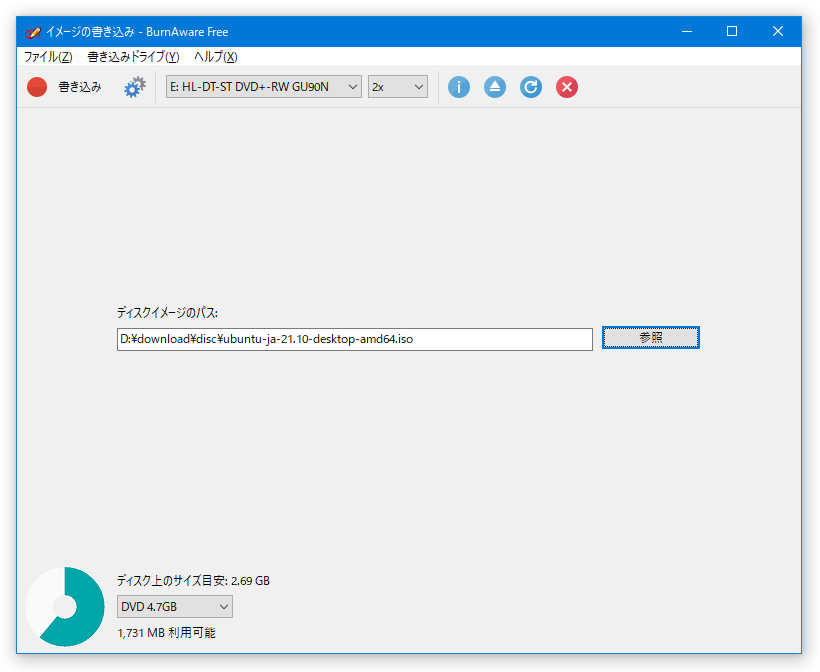Viewport: 820px width, 672px height.
Task: Open the E: HL-DT-ST DVD+-RW drive dropdown
Action: pyautogui.click(x=264, y=87)
